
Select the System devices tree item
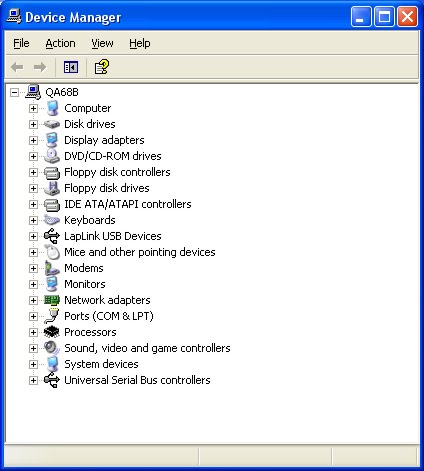coord(101,364)
